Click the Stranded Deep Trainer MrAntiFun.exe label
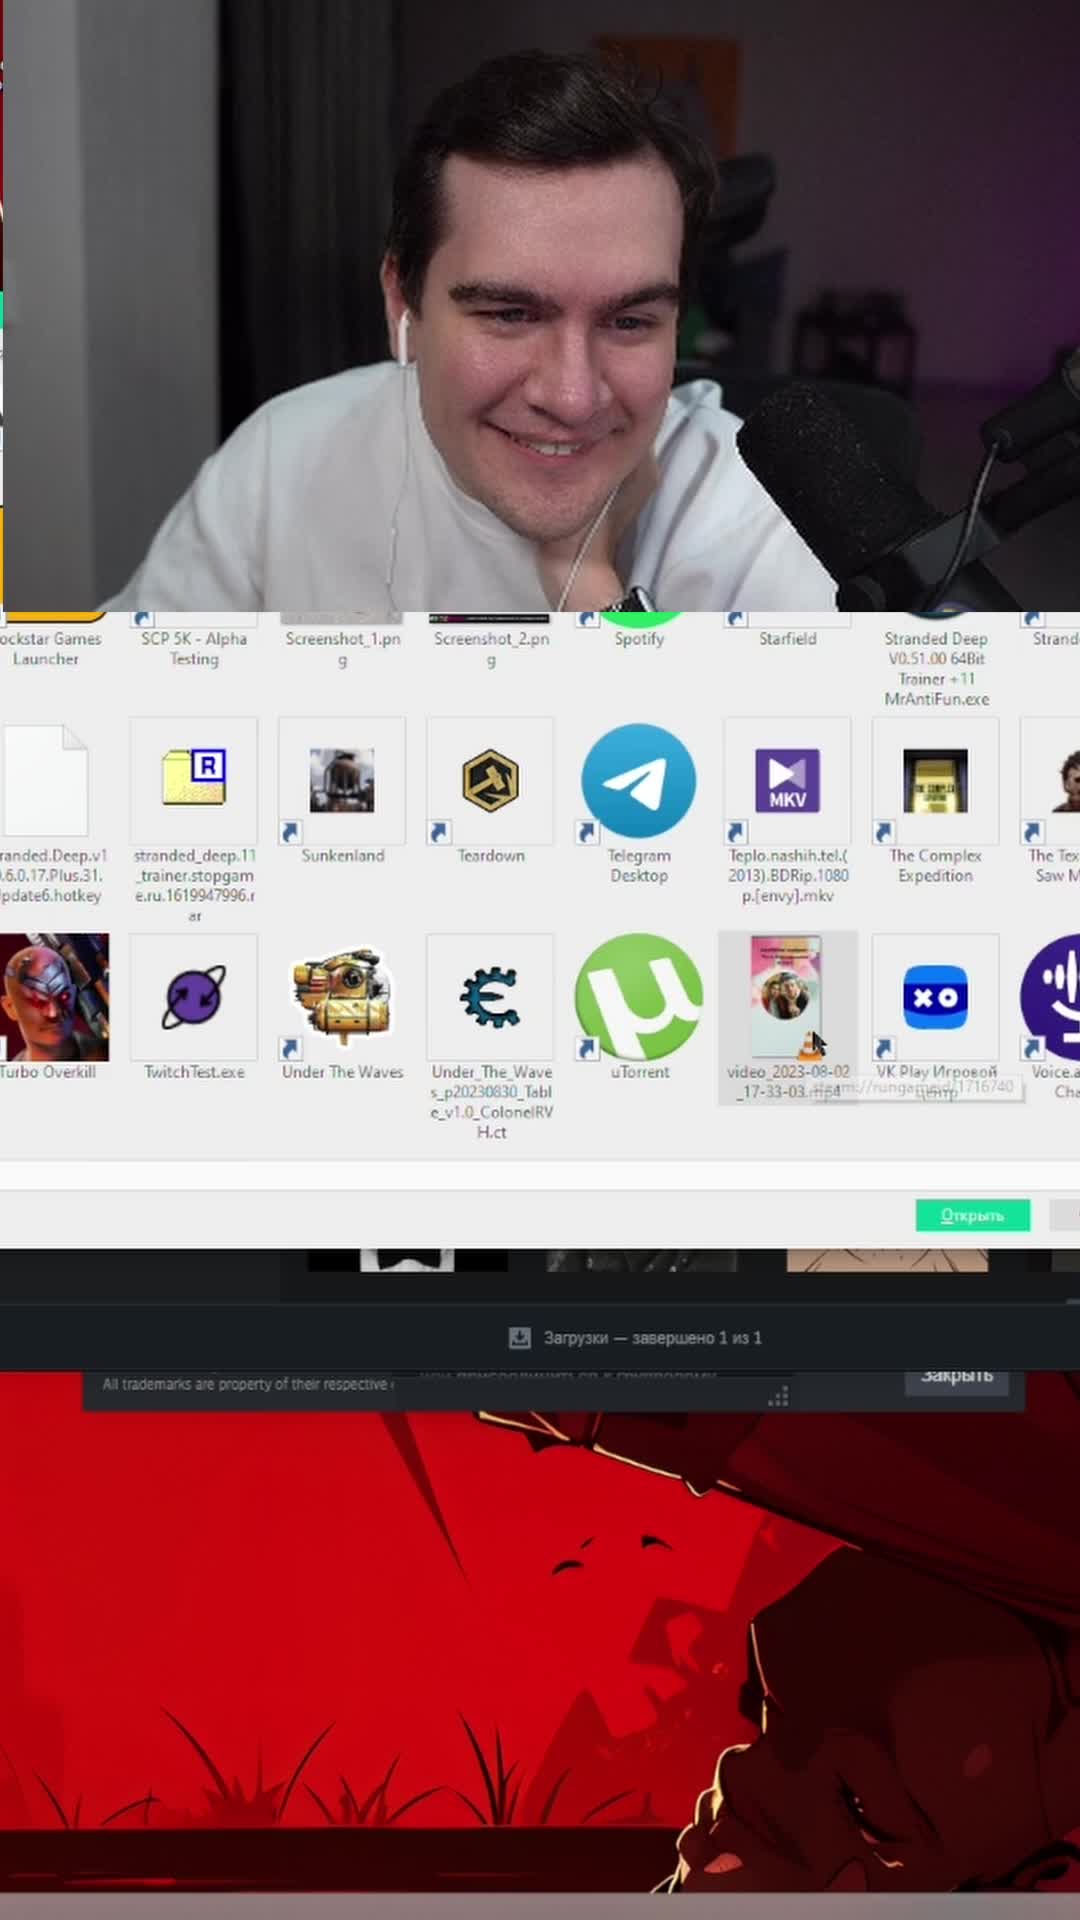 [936, 669]
